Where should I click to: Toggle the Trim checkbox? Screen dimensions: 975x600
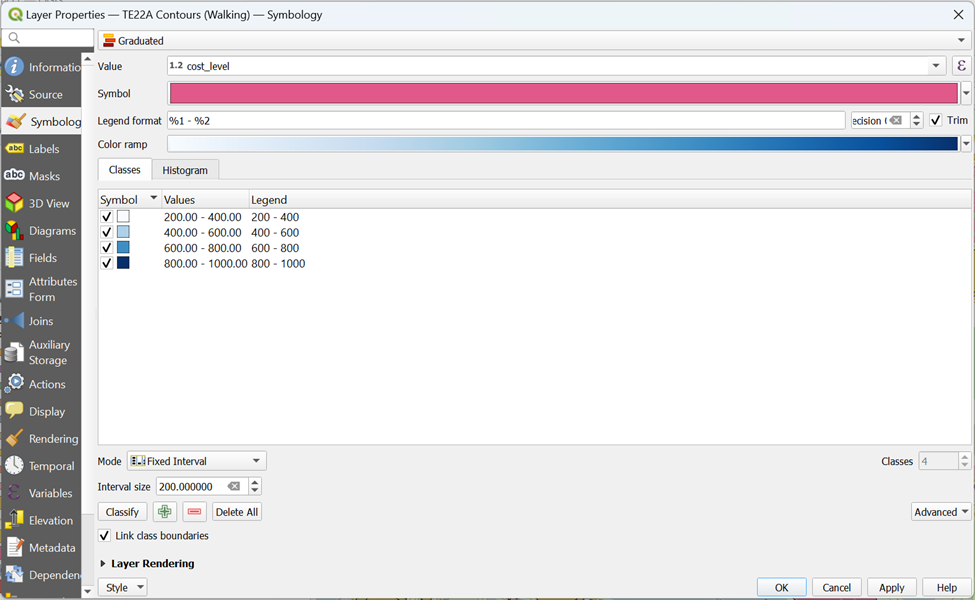click(x=936, y=120)
